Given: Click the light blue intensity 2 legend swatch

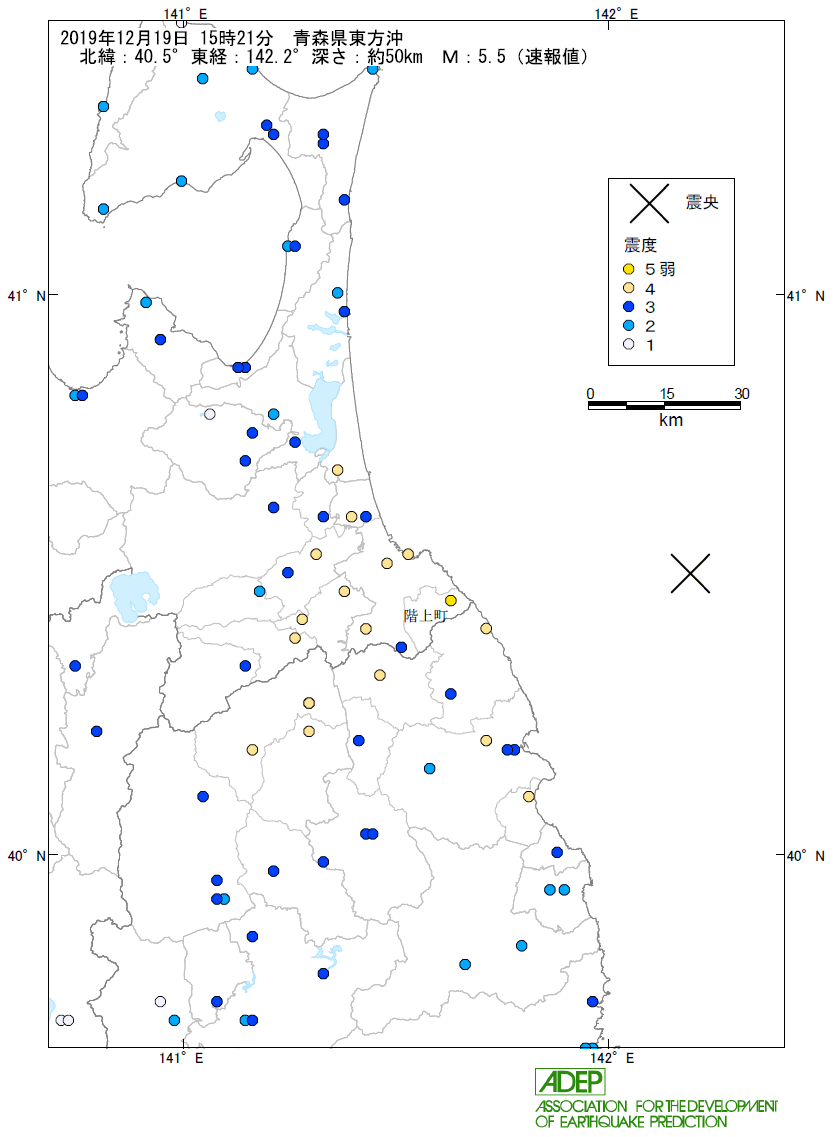Looking at the screenshot, I should [628, 326].
